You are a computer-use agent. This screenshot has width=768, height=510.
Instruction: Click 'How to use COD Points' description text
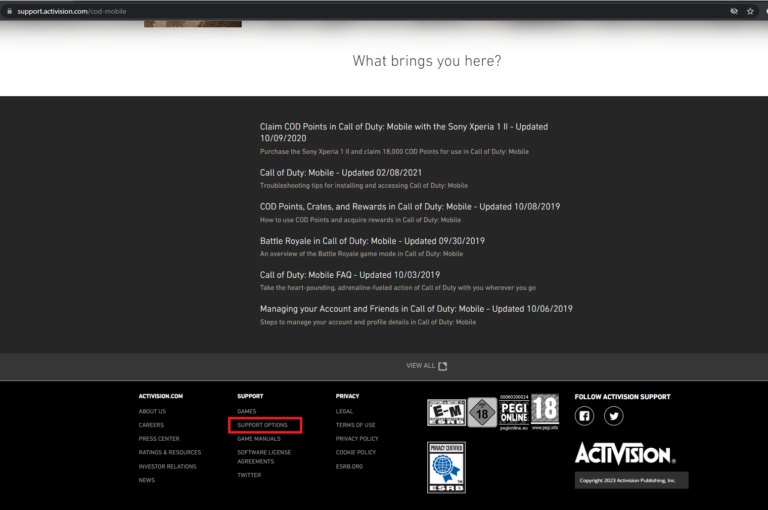pos(360,220)
